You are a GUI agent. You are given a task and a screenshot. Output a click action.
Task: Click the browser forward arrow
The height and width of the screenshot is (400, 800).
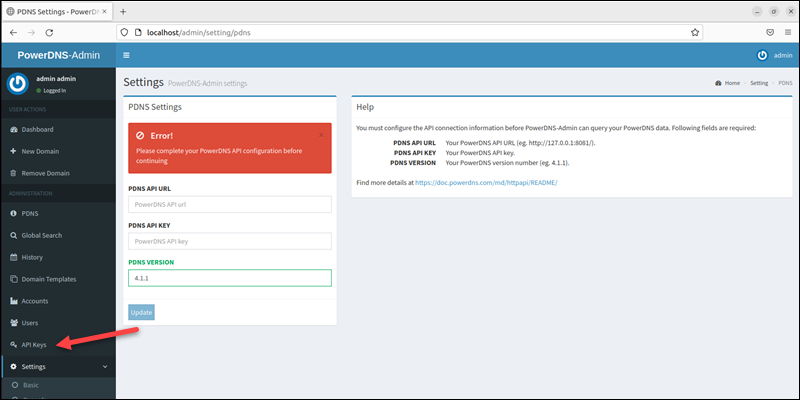point(31,33)
